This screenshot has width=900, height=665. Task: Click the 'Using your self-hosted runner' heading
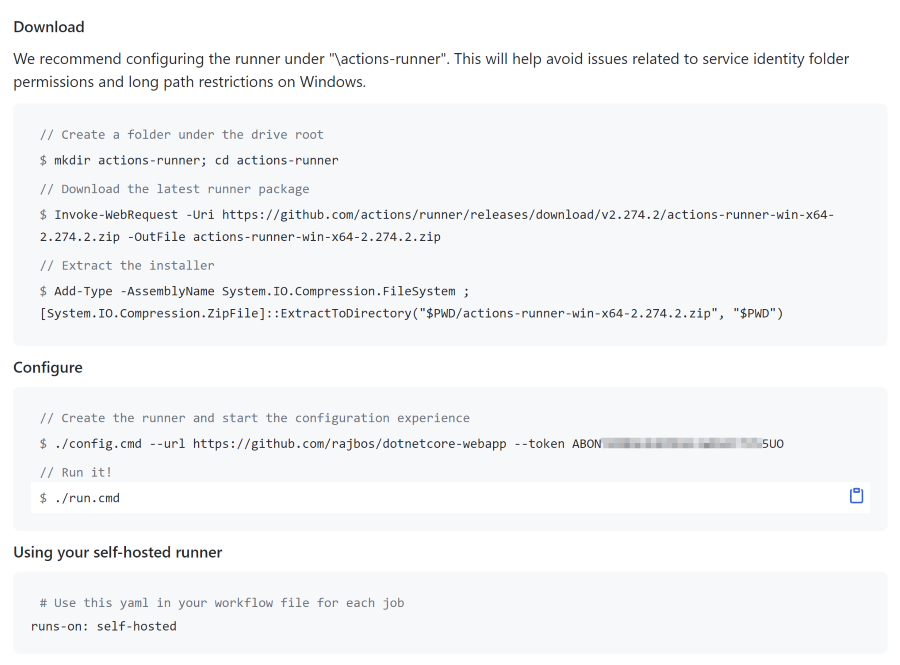pyautogui.click(x=118, y=552)
